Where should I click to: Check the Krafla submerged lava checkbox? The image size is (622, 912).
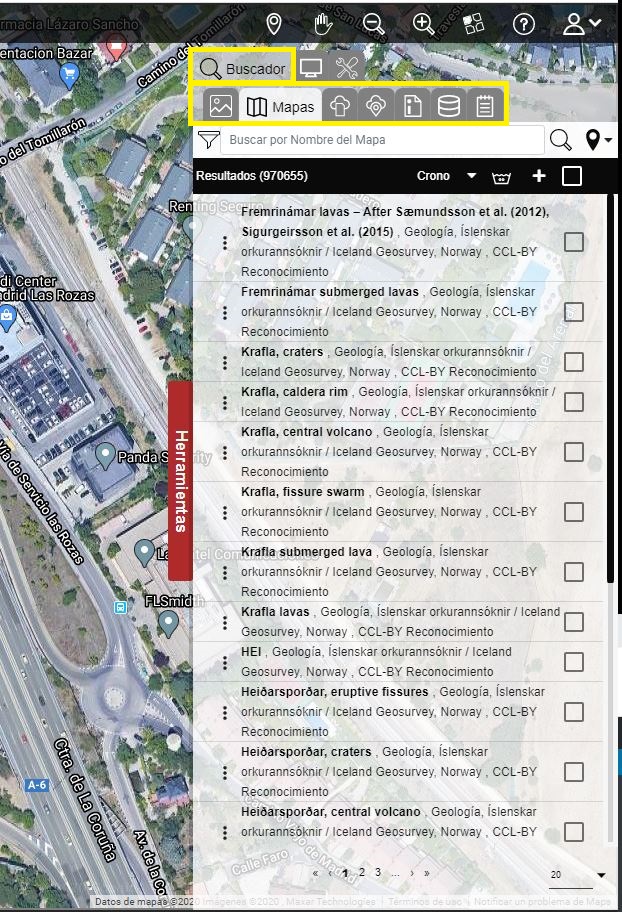click(574, 572)
